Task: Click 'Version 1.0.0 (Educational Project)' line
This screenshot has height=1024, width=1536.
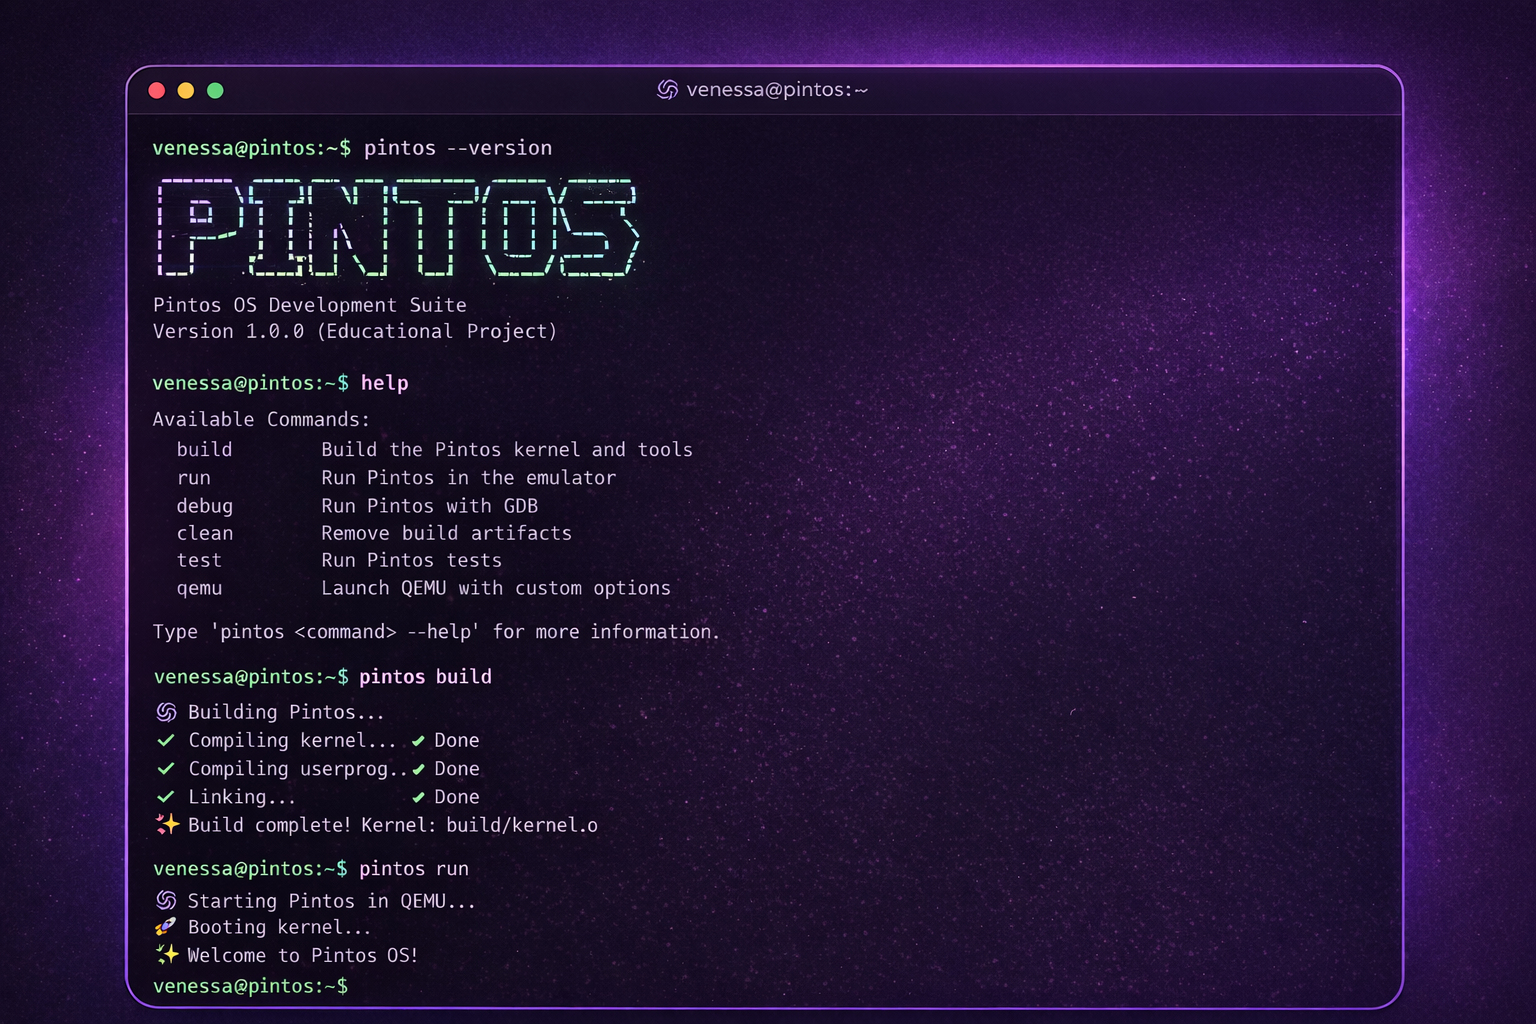Action: (355, 331)
